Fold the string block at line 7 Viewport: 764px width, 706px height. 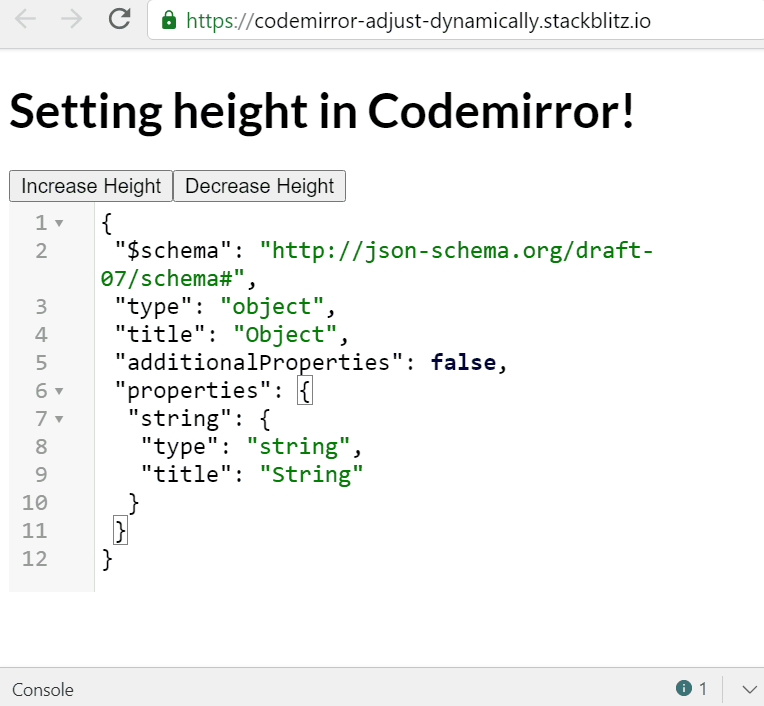[59, 419]
